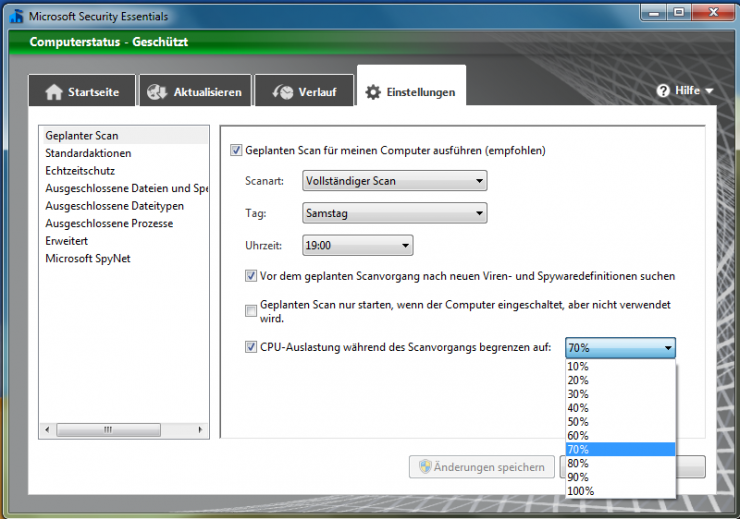Click the question mark Hilfe icon

[663, 91]
